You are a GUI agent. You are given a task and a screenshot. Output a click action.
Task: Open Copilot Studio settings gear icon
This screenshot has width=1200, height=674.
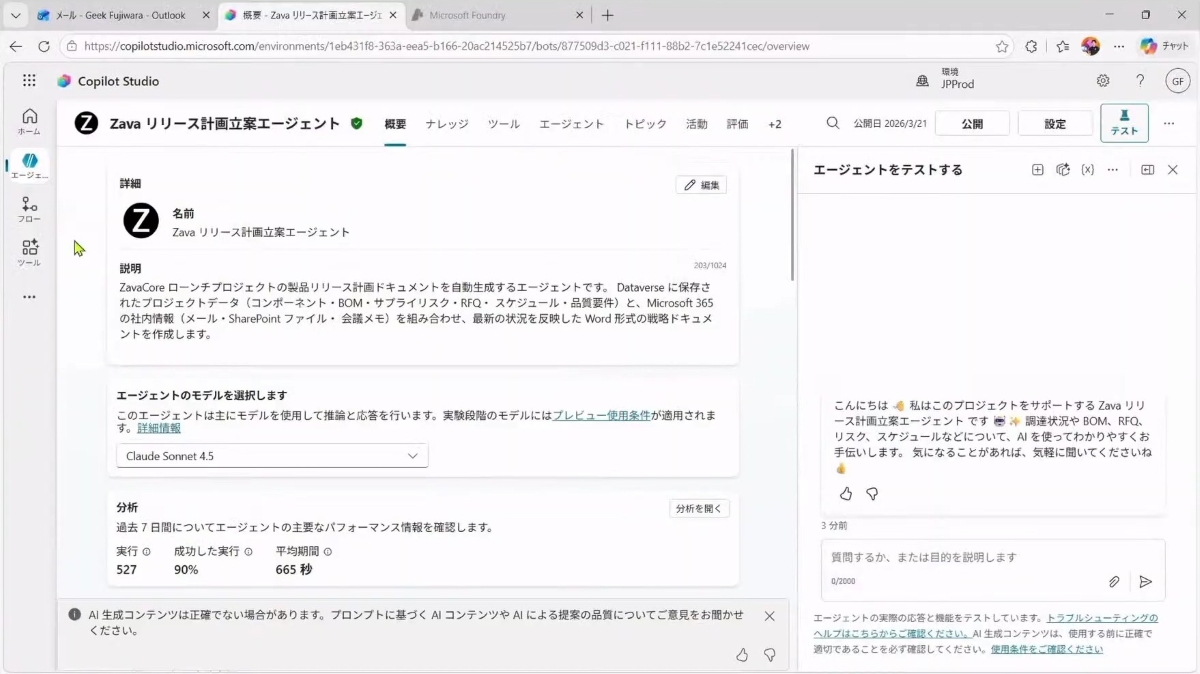coord(1103,81)
